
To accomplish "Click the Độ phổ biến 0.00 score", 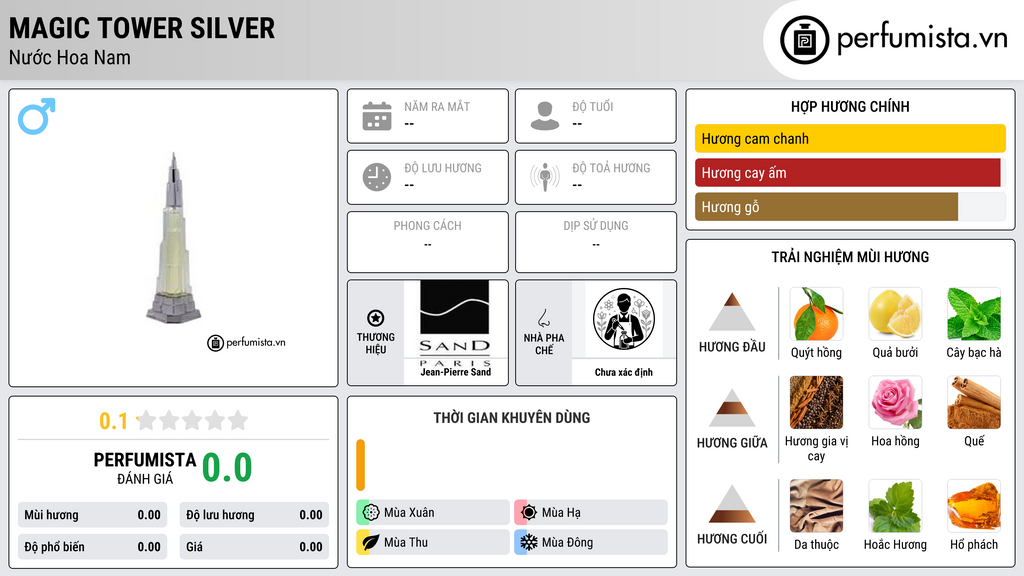I will pos(92,547).
